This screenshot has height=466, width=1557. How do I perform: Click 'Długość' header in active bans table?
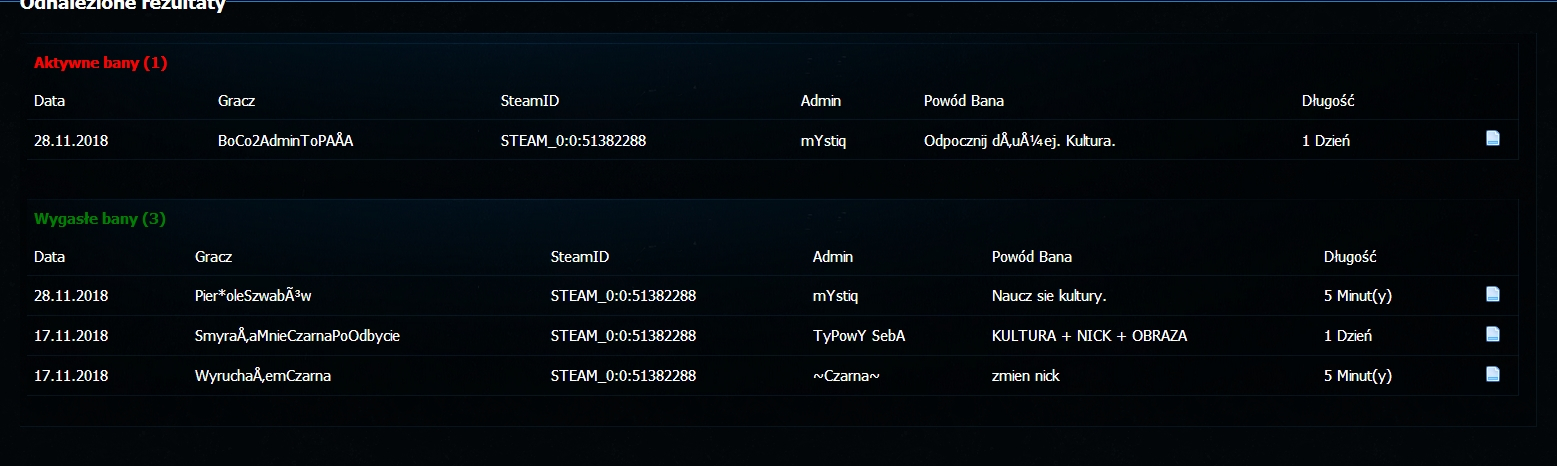click(1327, 101)
